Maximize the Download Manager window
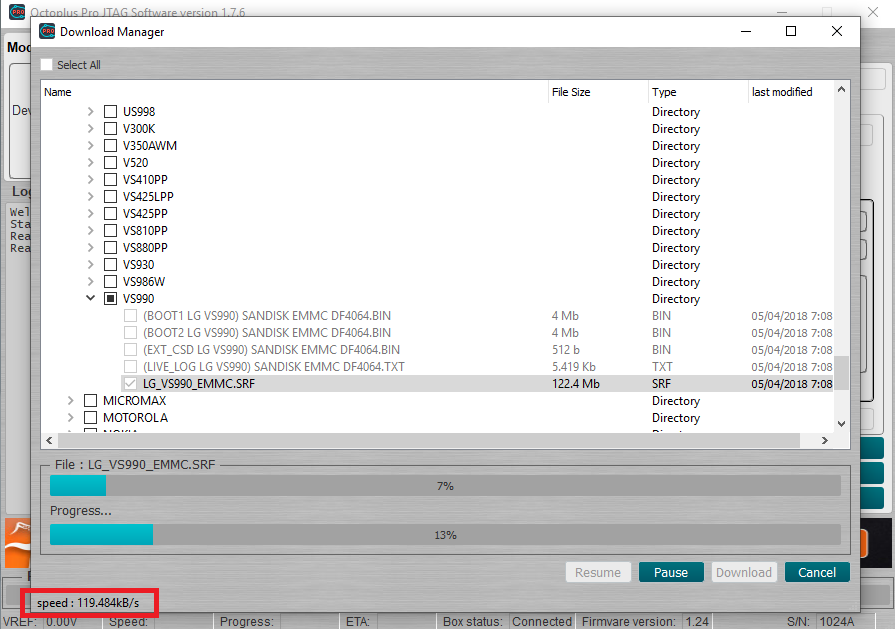Image resolution: width=895 pixels, height=629 pixels. (x=791, y=31)
